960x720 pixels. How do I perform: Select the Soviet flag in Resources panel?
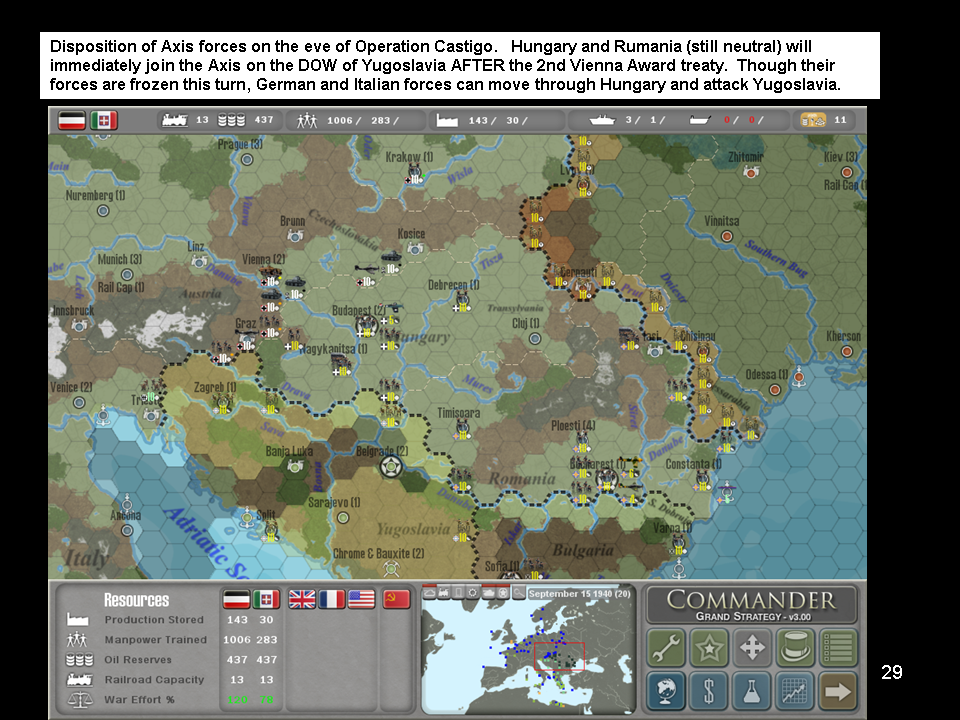pos(396,599)
